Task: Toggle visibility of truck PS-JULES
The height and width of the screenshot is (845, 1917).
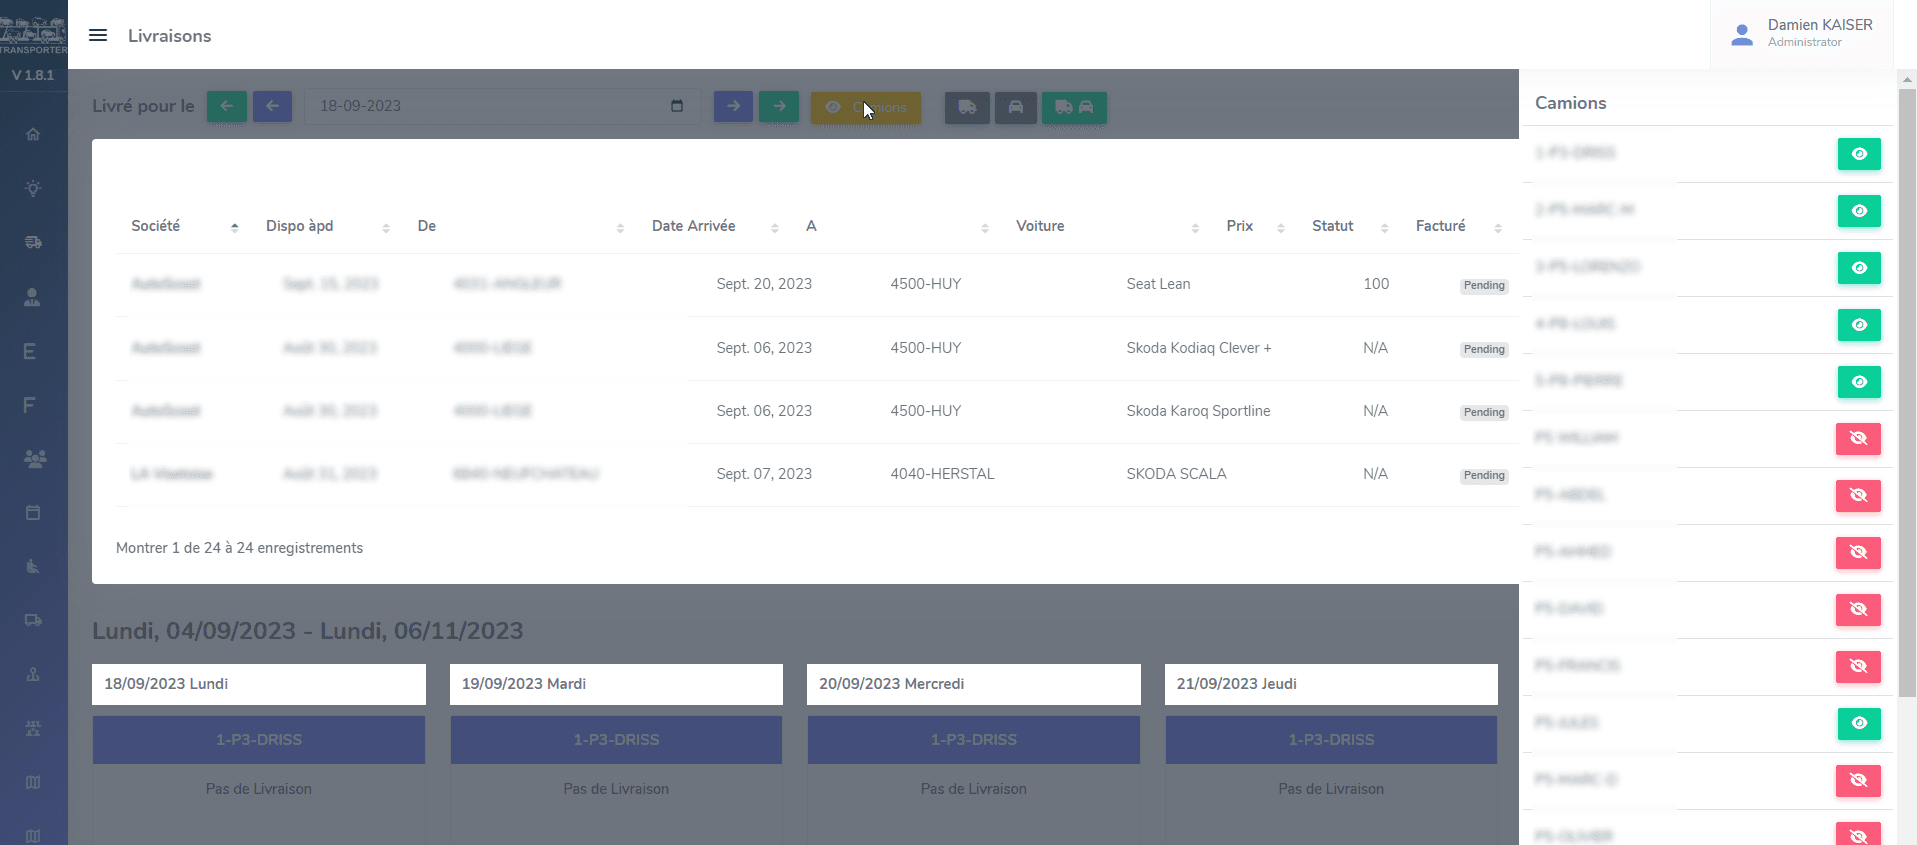Action: click(x=1858, y=724)
